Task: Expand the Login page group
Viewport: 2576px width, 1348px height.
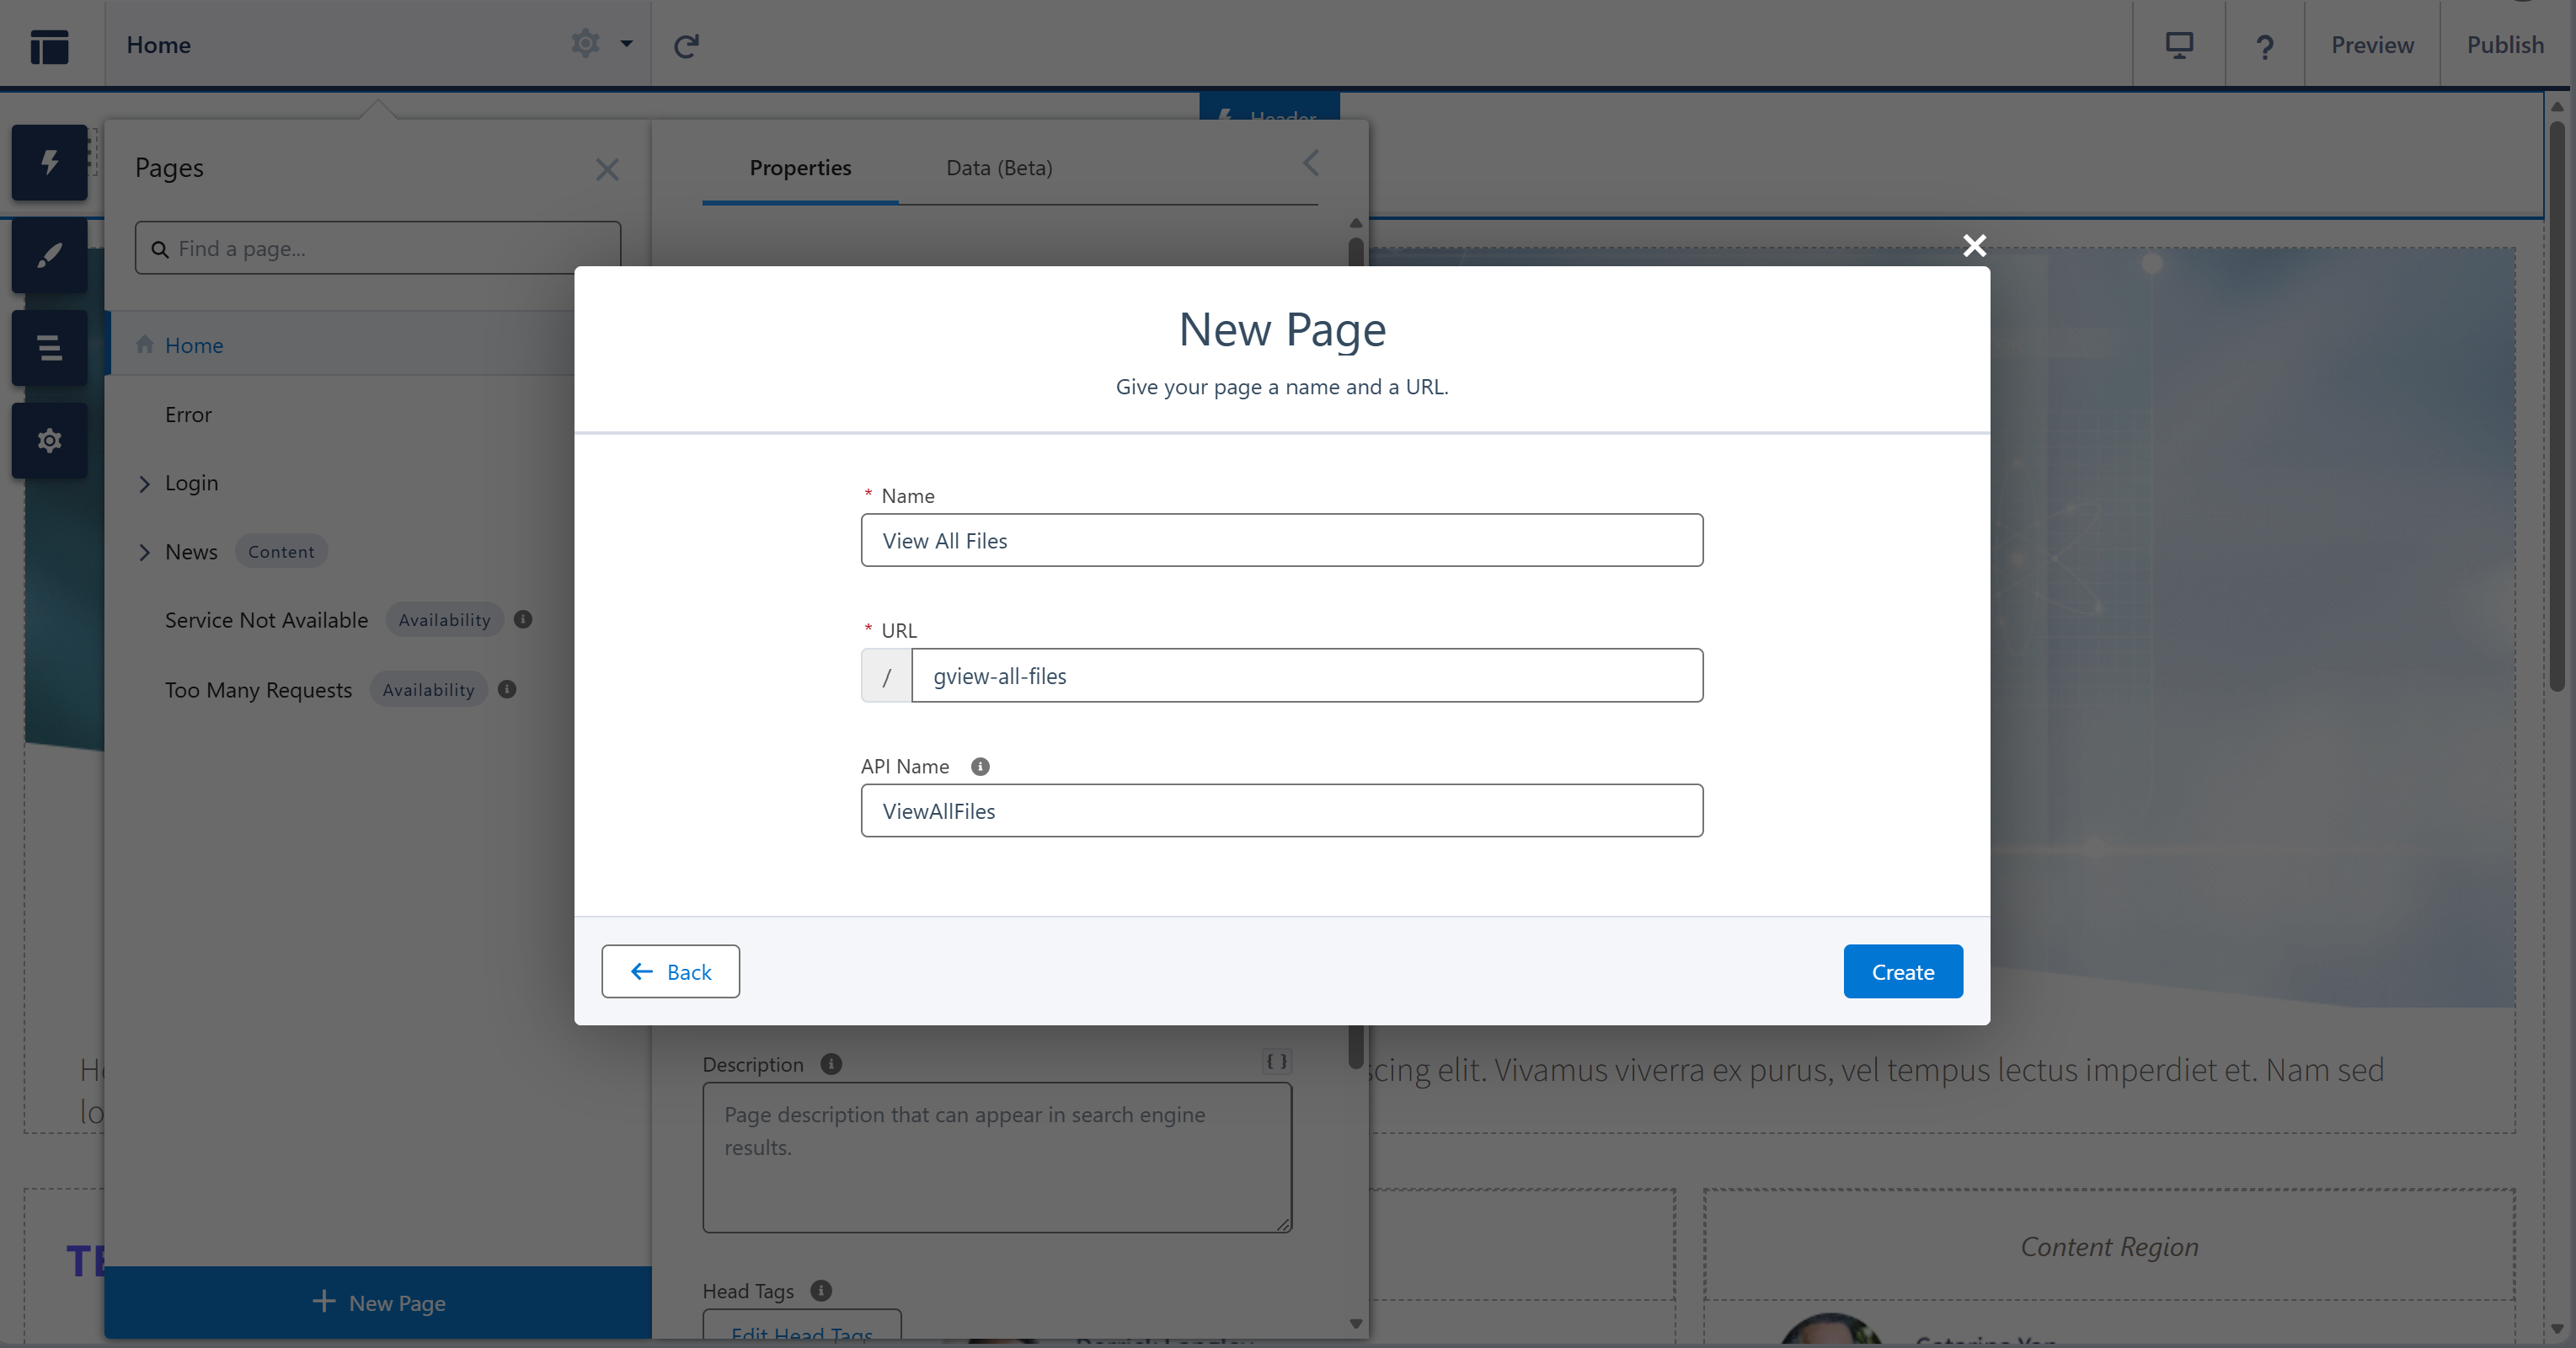Action: 144,484
